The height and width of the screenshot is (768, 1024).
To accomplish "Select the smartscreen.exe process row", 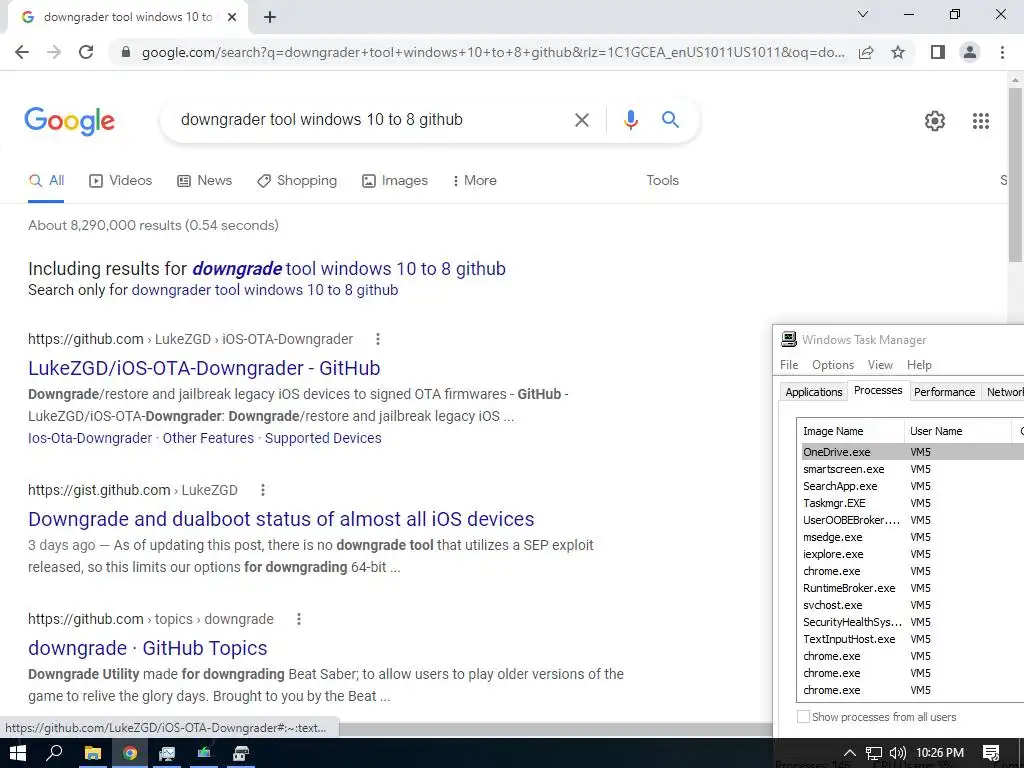I will (x=911, y=469).
